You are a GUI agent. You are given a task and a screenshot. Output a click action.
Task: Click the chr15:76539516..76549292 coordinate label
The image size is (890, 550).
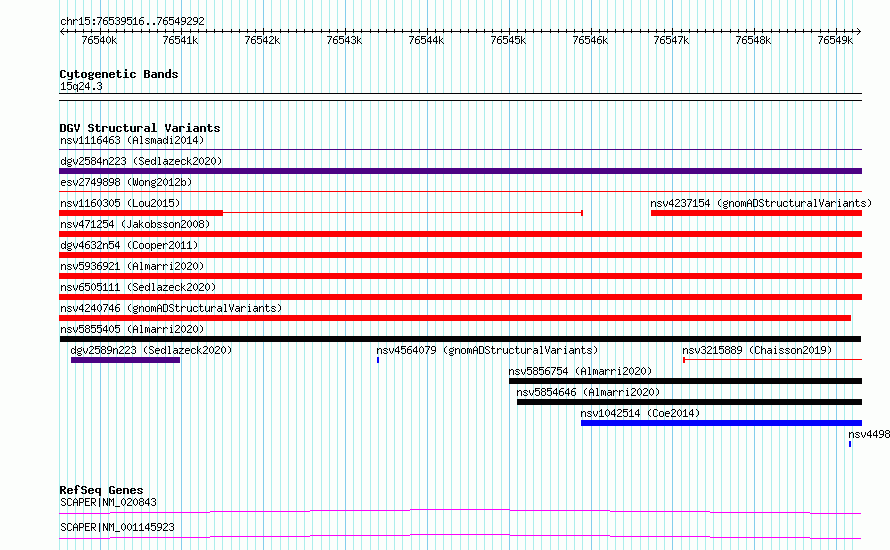click(132, 21)
